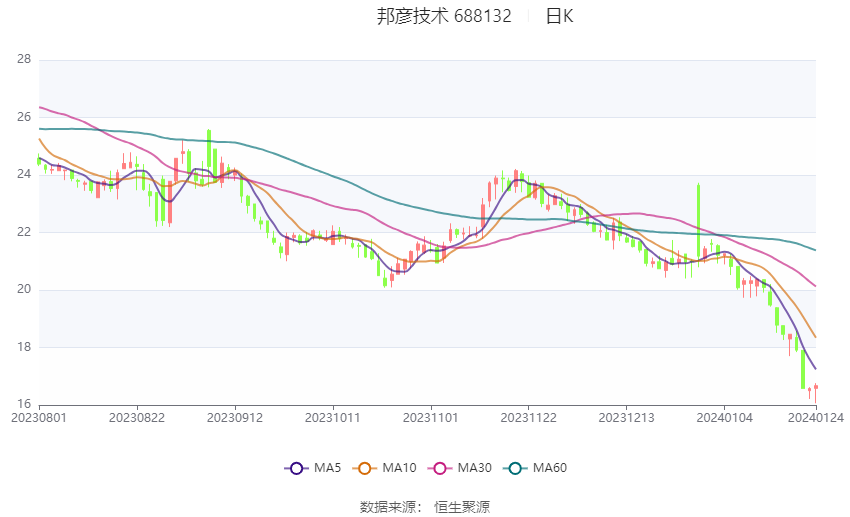Click the x-axis date label 20231011
This screenshot has width=850, height=517.
(333, 418)
